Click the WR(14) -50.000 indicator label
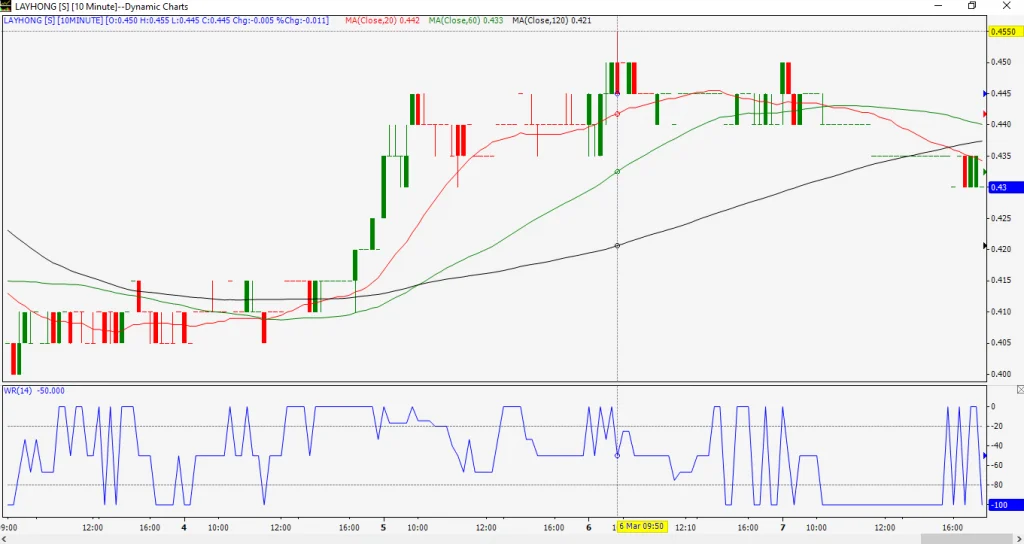The width and height of the screenshot is (1024, 544). (34, 391)
